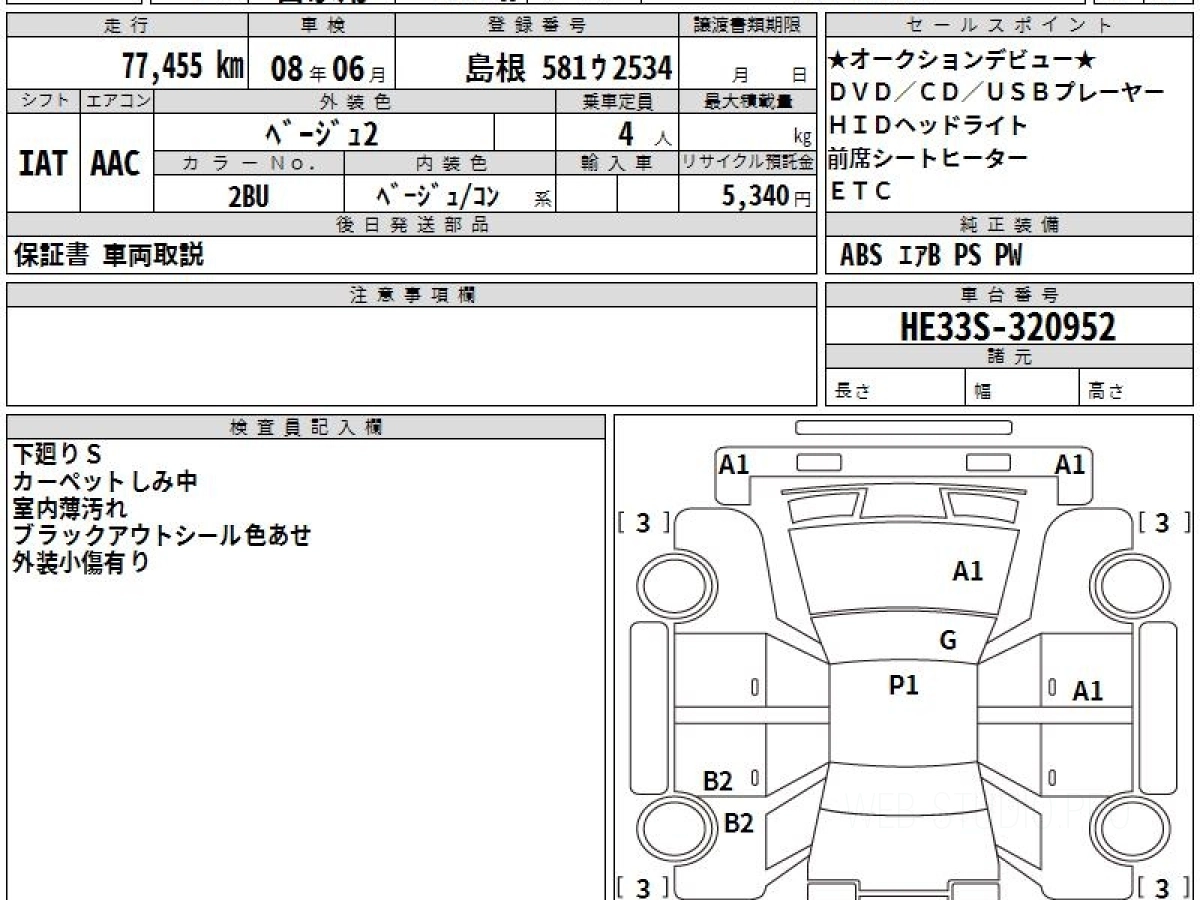Select note 室内薄汚れ
The width and height of the screenshot is (1200, 900).
click(x=70, y=509)
